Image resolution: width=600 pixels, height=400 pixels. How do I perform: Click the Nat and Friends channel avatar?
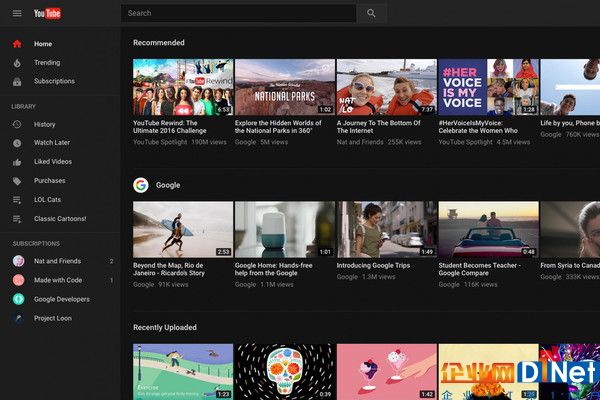pos(18,261)
